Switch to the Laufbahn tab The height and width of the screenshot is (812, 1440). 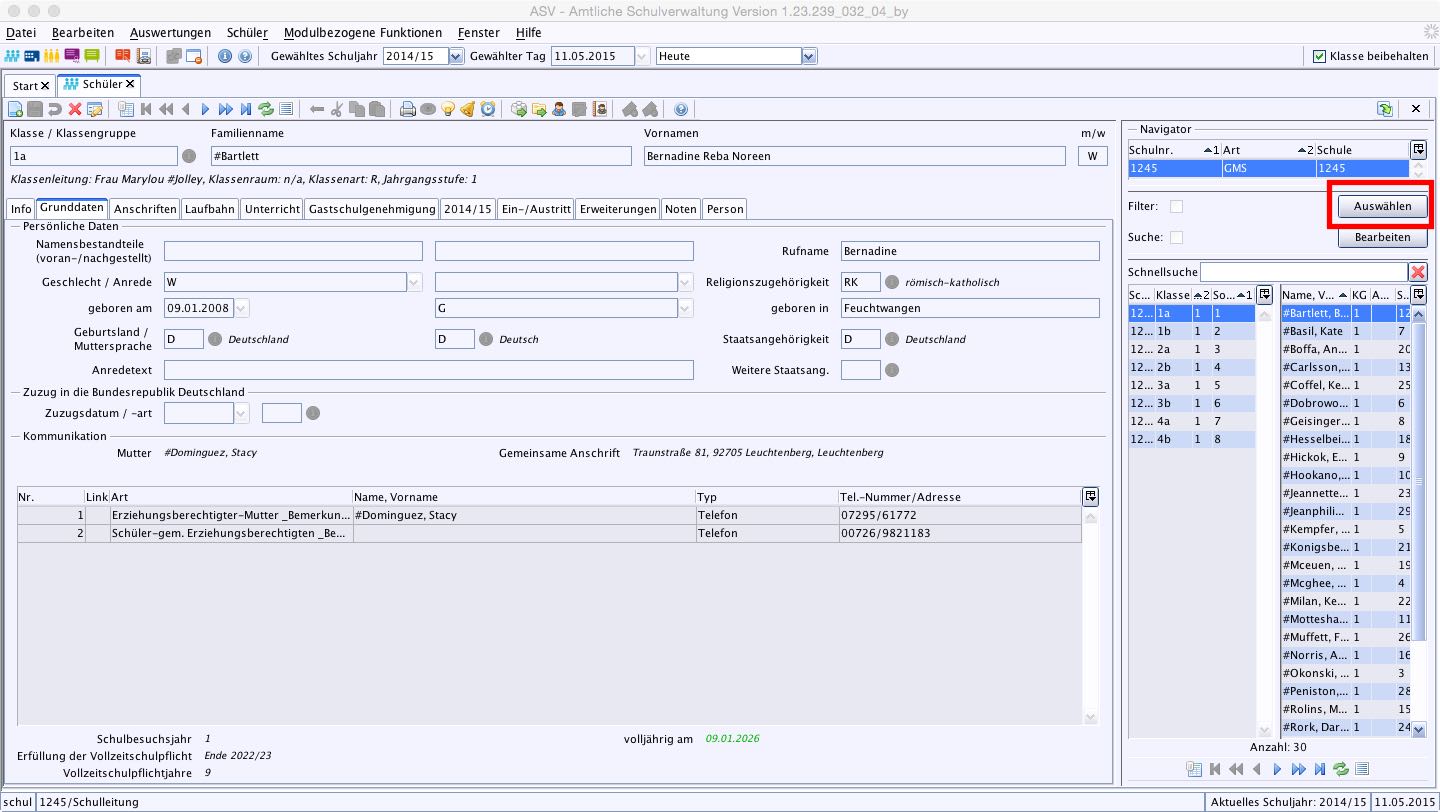coord(210,209)
